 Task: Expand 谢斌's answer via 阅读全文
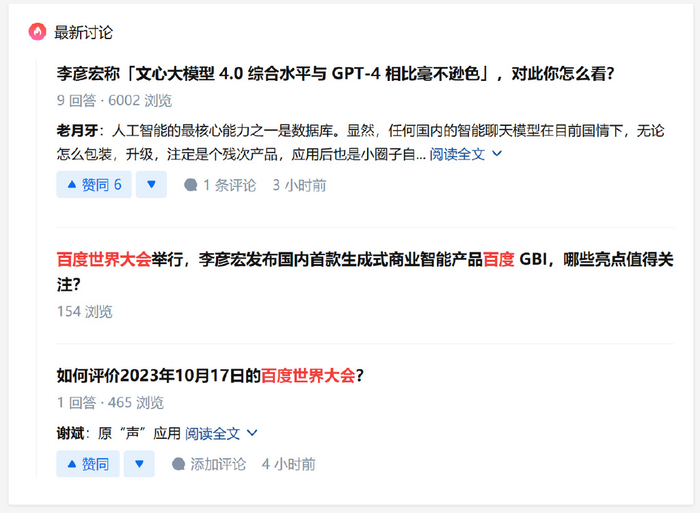[212, 434]
